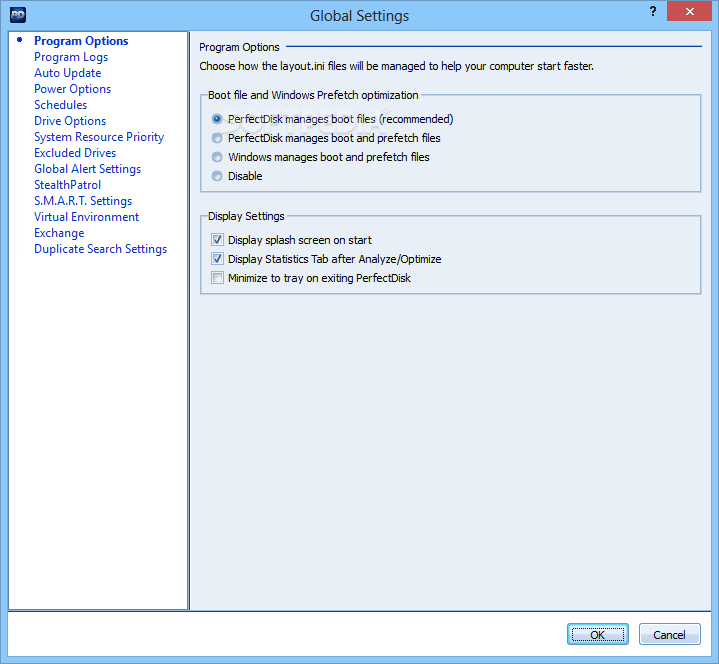The width and height of the screenshot is (719, 664).
Task: Click the PerfectDisk app icon in title bar
Action: pyautogui.click(x=17, y=15)
